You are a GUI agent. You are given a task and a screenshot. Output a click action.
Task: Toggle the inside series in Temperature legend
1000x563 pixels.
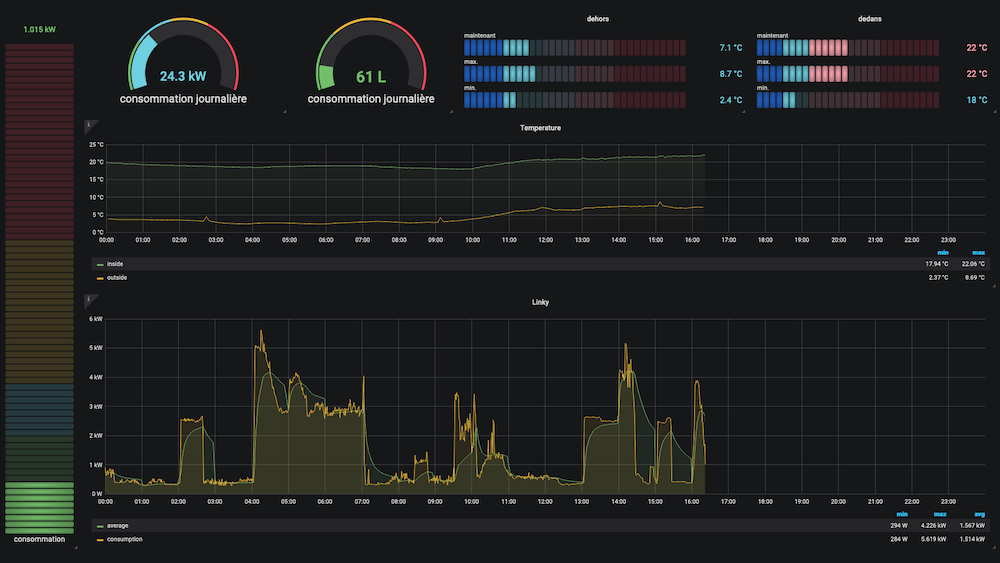115,264
